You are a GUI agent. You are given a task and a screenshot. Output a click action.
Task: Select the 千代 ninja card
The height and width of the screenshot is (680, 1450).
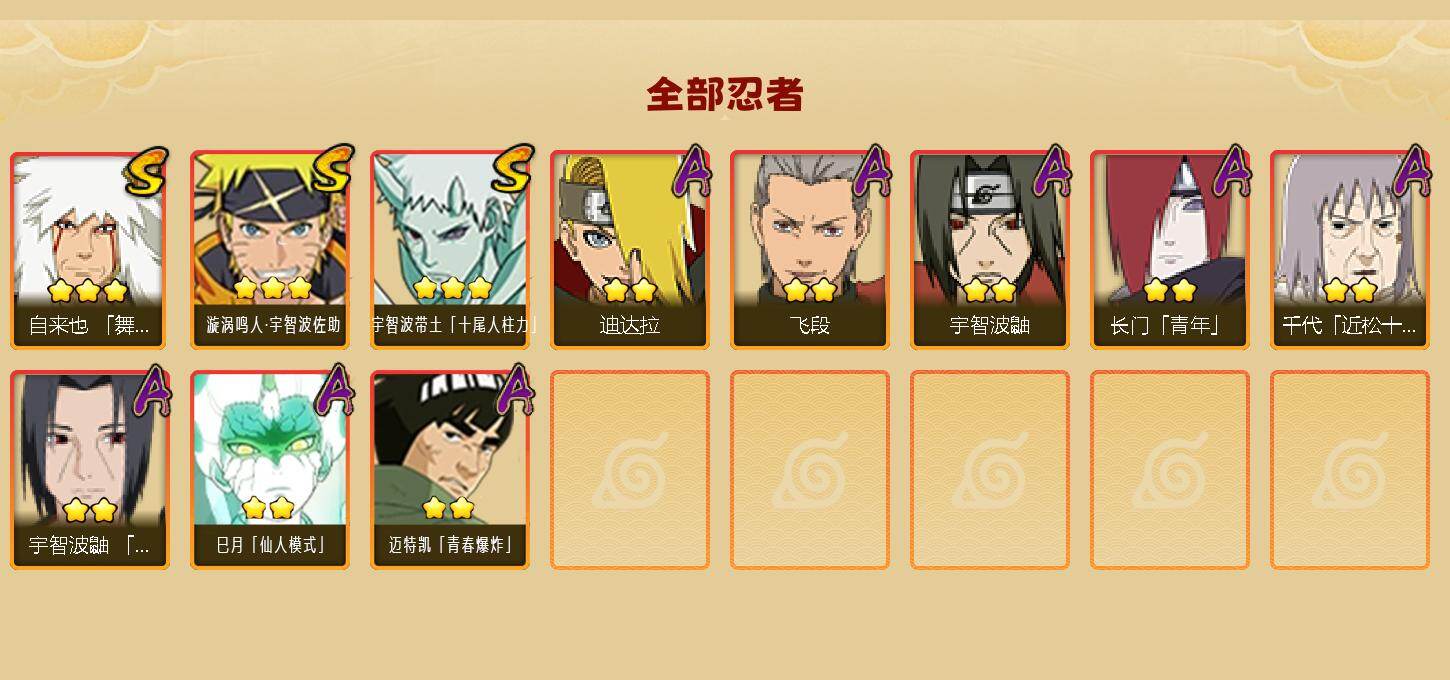[1350, 249]
